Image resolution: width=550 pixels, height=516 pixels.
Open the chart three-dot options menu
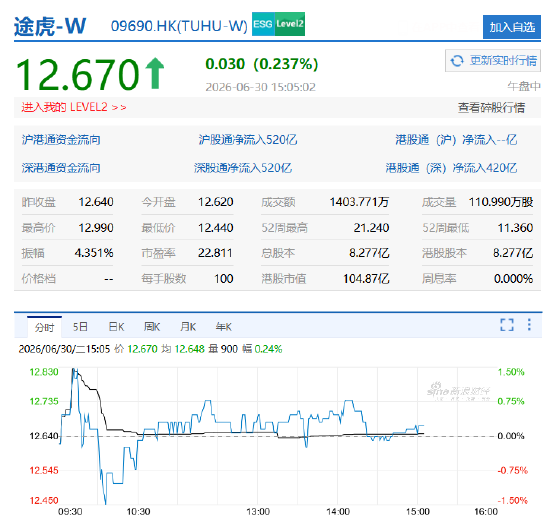coord(529,325)
